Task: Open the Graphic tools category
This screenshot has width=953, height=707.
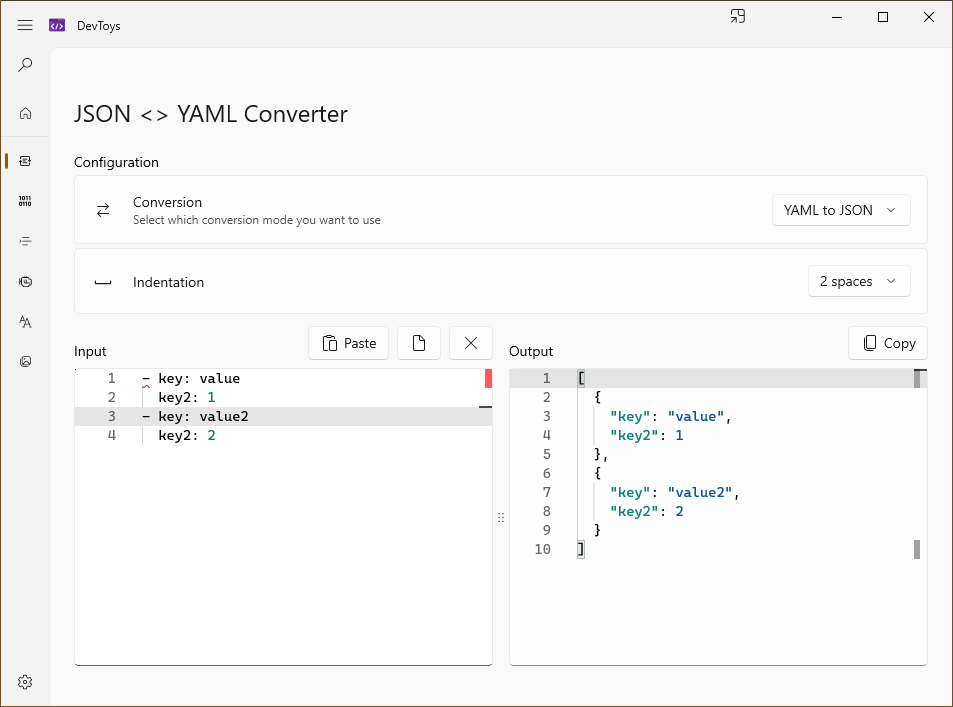Action: click(25, 361)
